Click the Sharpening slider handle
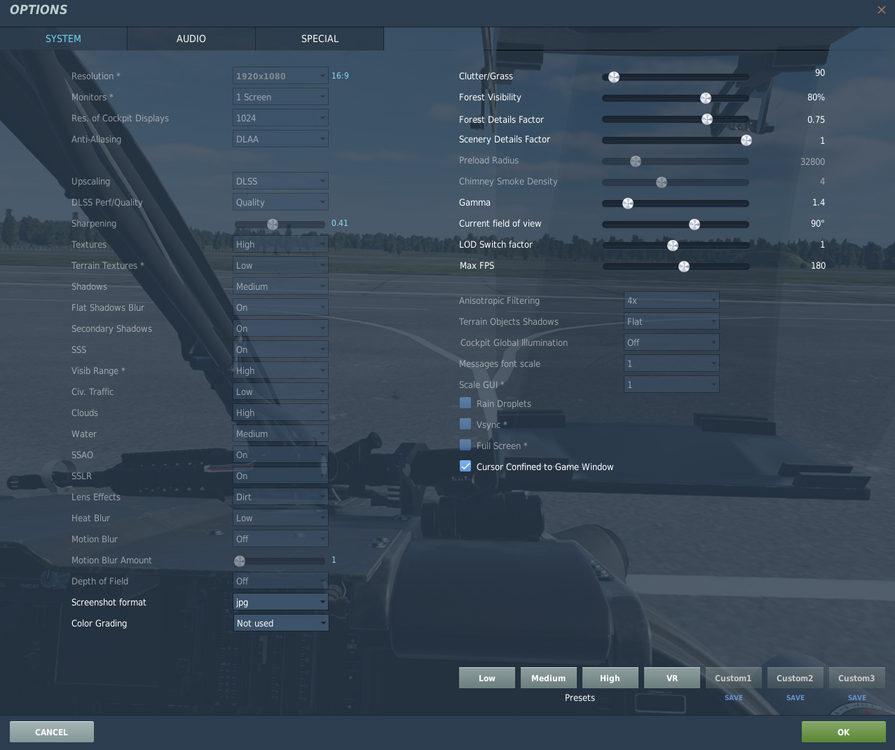 273,224
